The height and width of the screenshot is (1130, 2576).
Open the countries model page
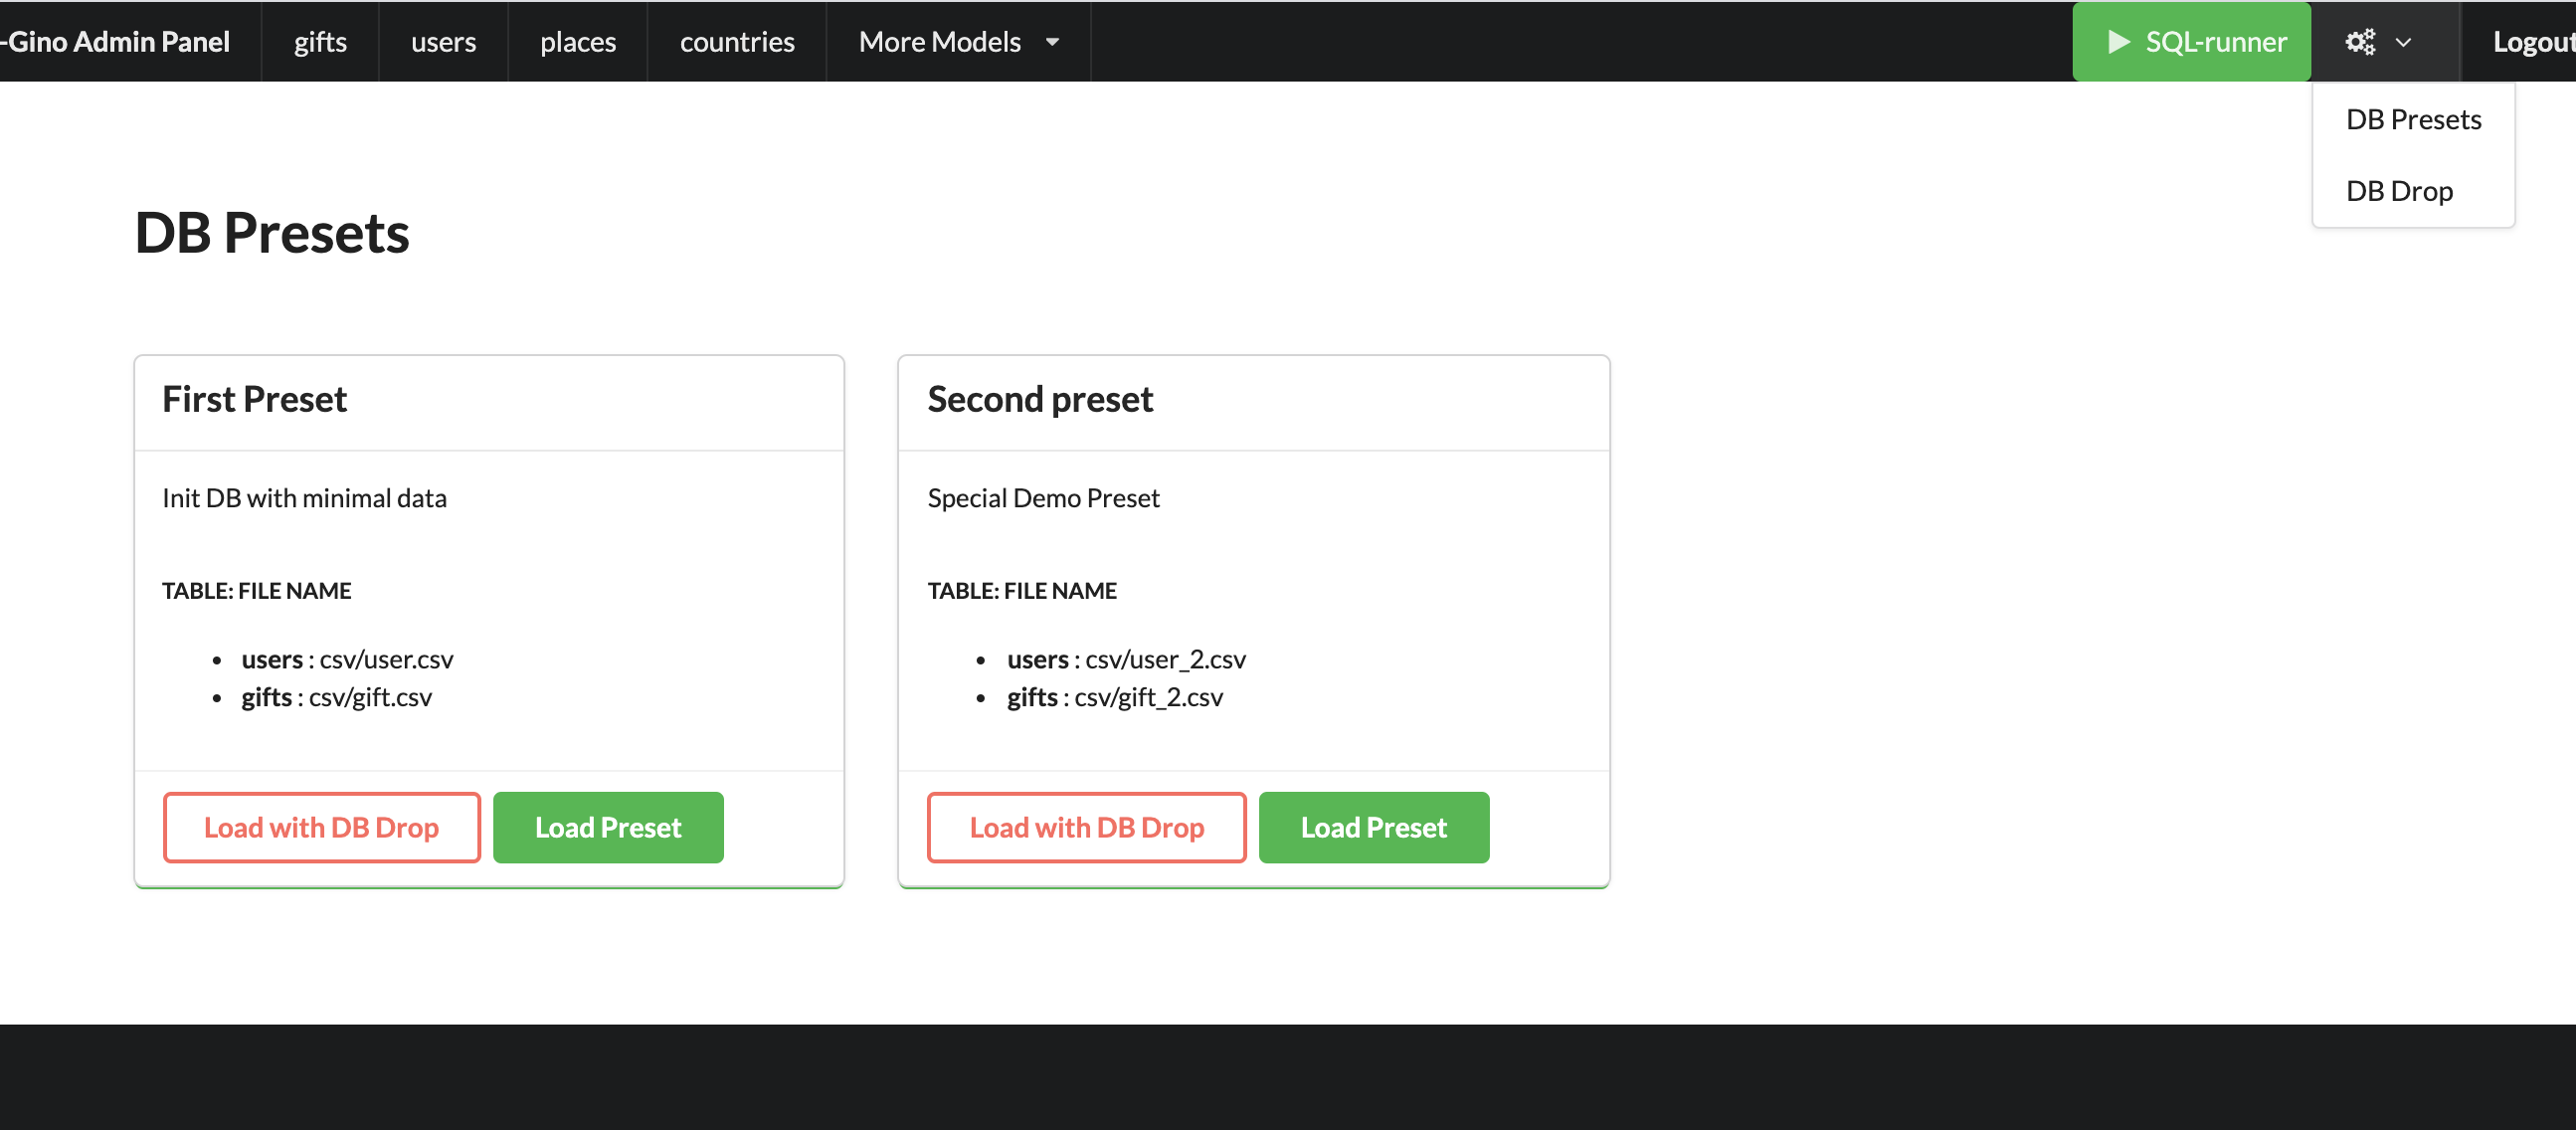point(737,42)
